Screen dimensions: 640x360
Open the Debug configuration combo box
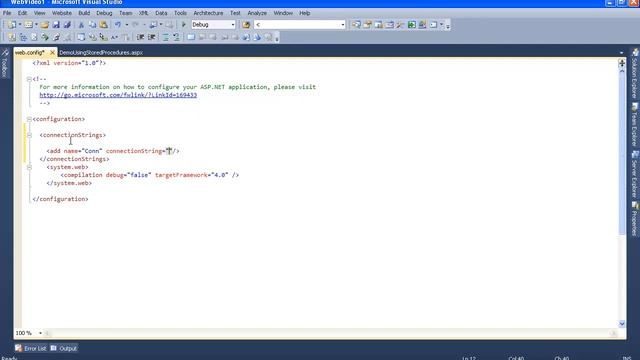pyautogui.click(x=213, y=25)
